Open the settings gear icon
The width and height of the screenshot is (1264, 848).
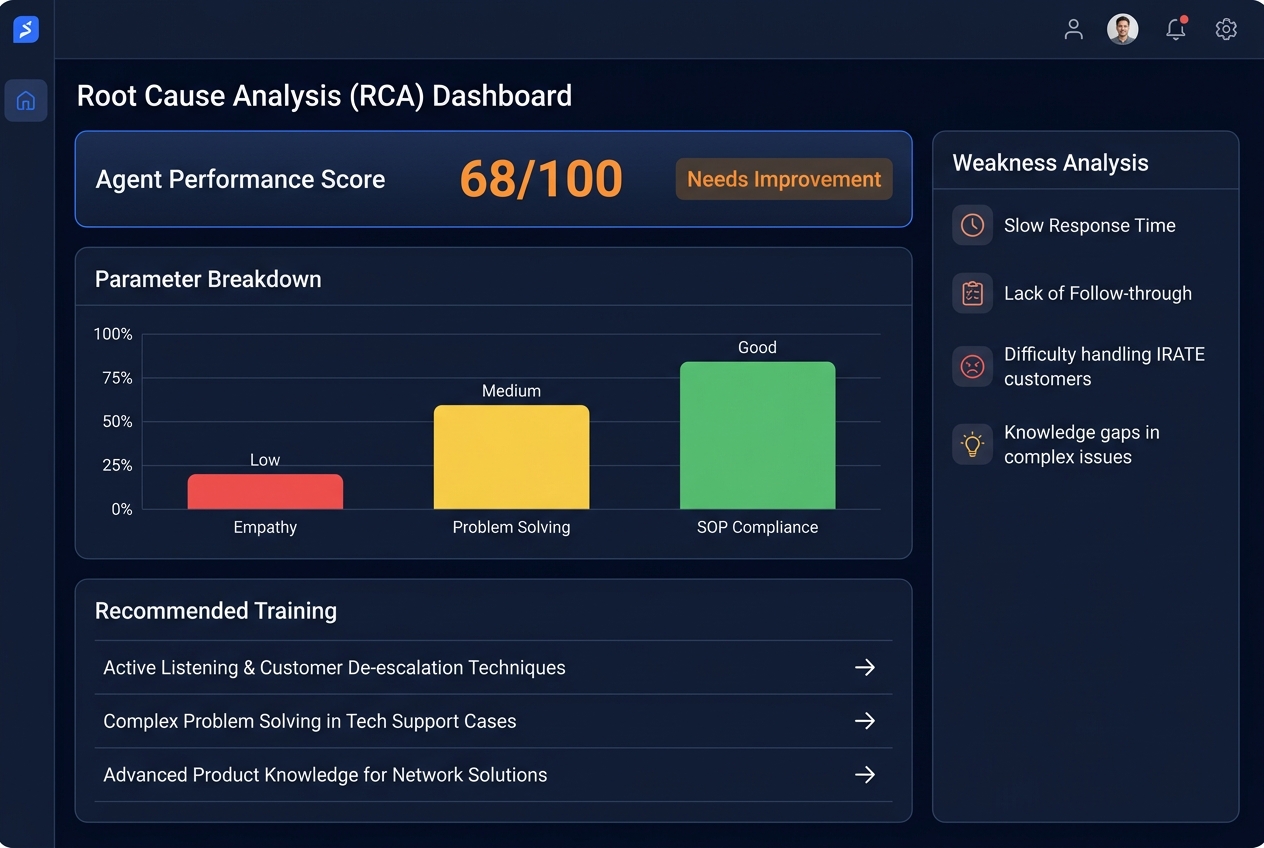point(1226,29)
